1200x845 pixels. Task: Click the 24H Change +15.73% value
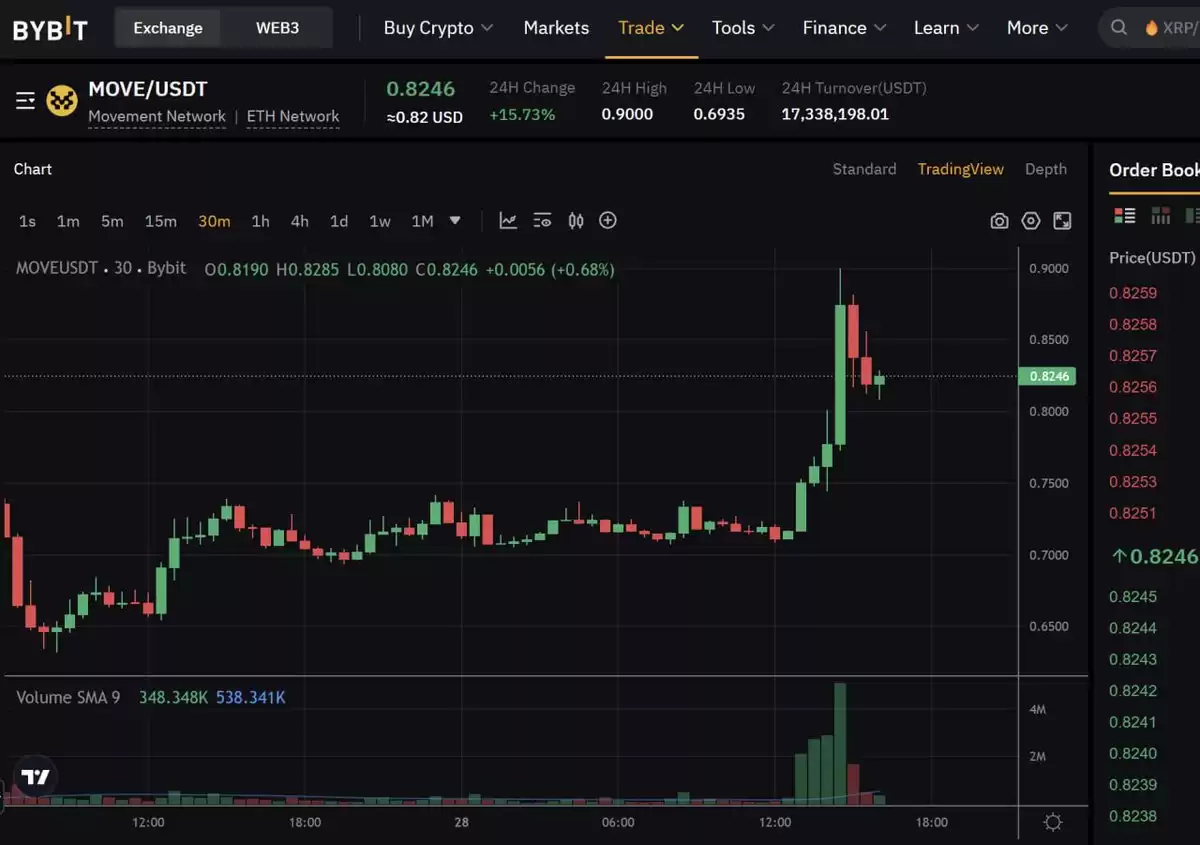pos(522,114)
